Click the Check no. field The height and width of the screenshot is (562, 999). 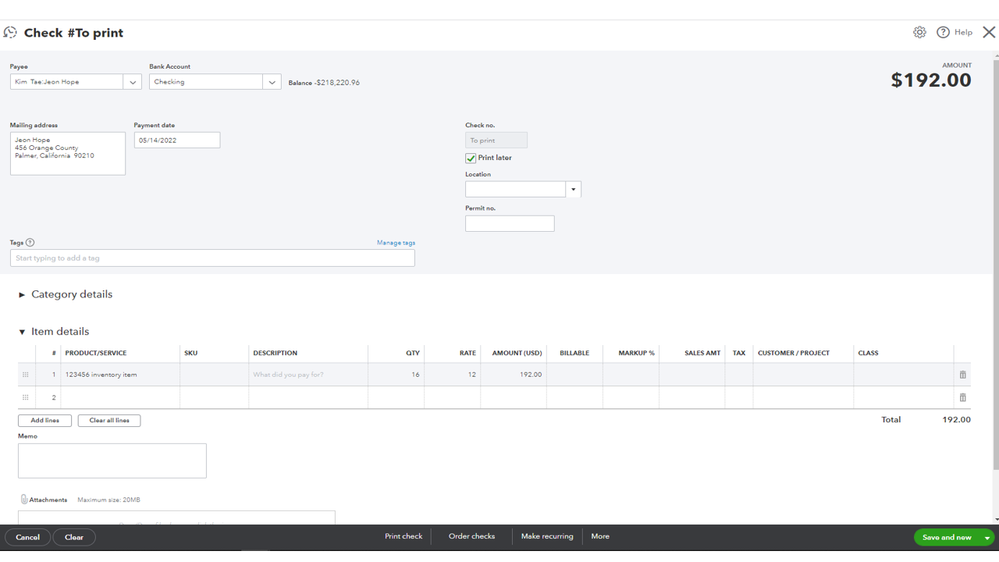pos(496,140)
